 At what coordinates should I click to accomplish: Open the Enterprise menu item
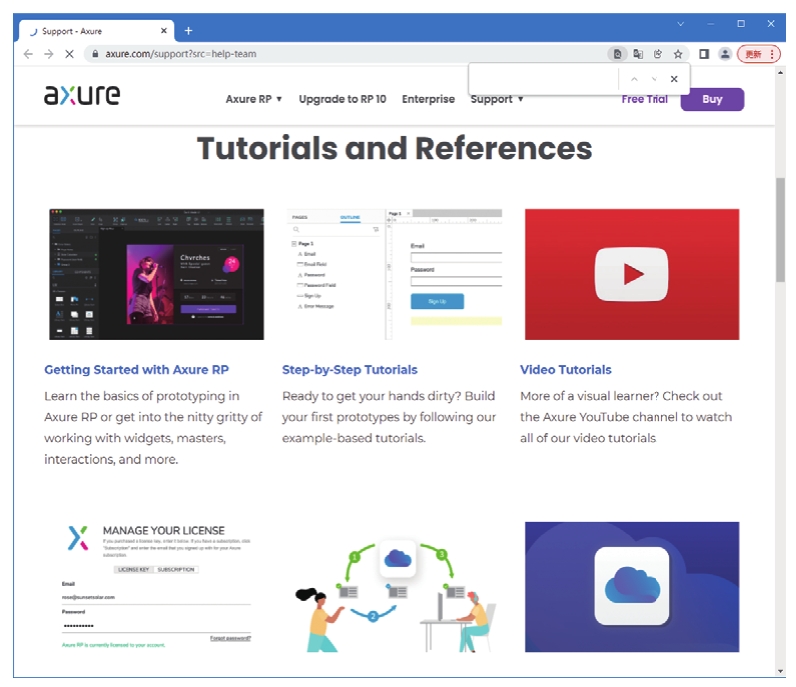[x=428, y=99]
